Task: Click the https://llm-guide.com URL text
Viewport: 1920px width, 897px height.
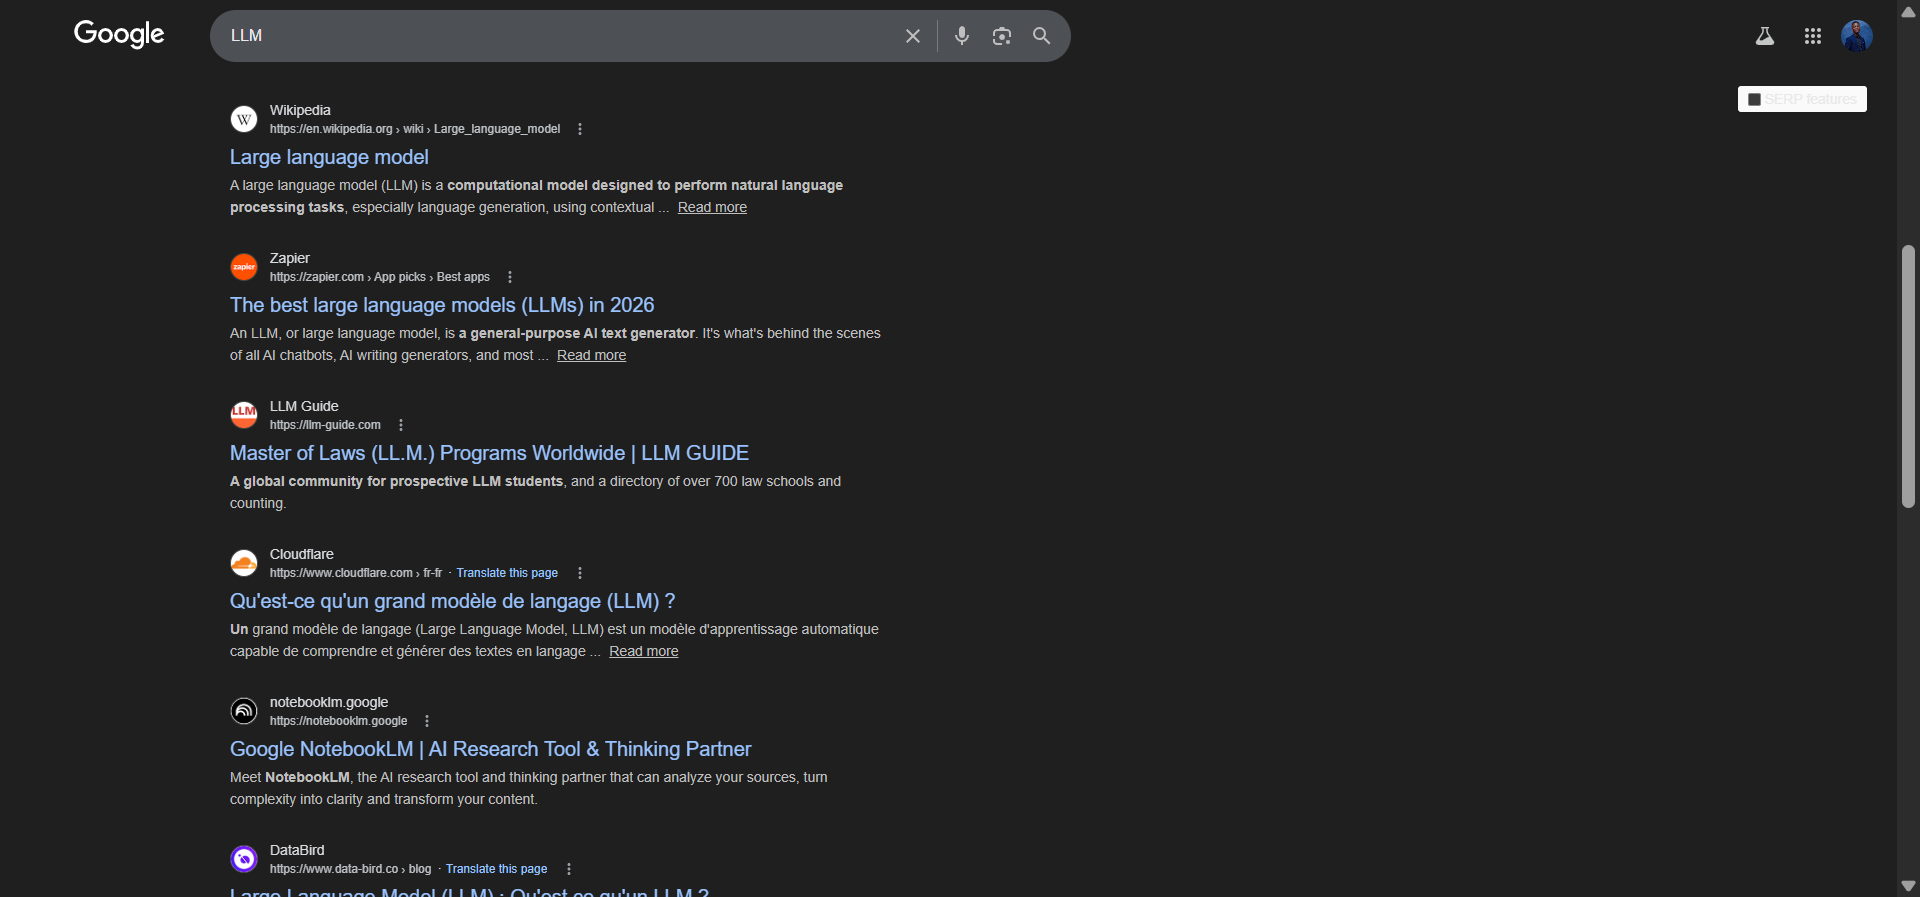Action: pos(325,425)
